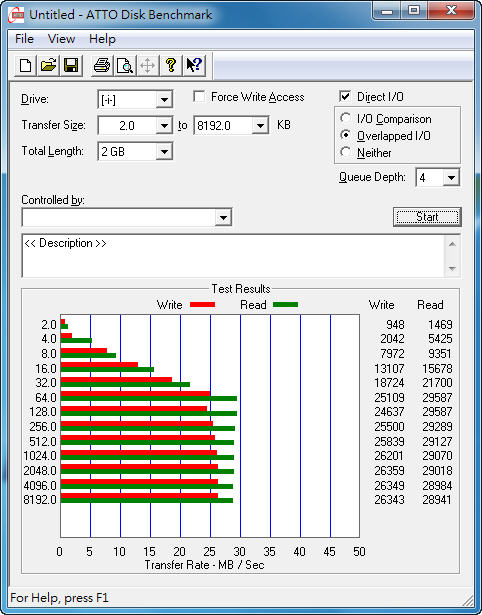
Task: Open Print Preview magnifier icon
Action: pyautogui.click(x=125, y=65)
